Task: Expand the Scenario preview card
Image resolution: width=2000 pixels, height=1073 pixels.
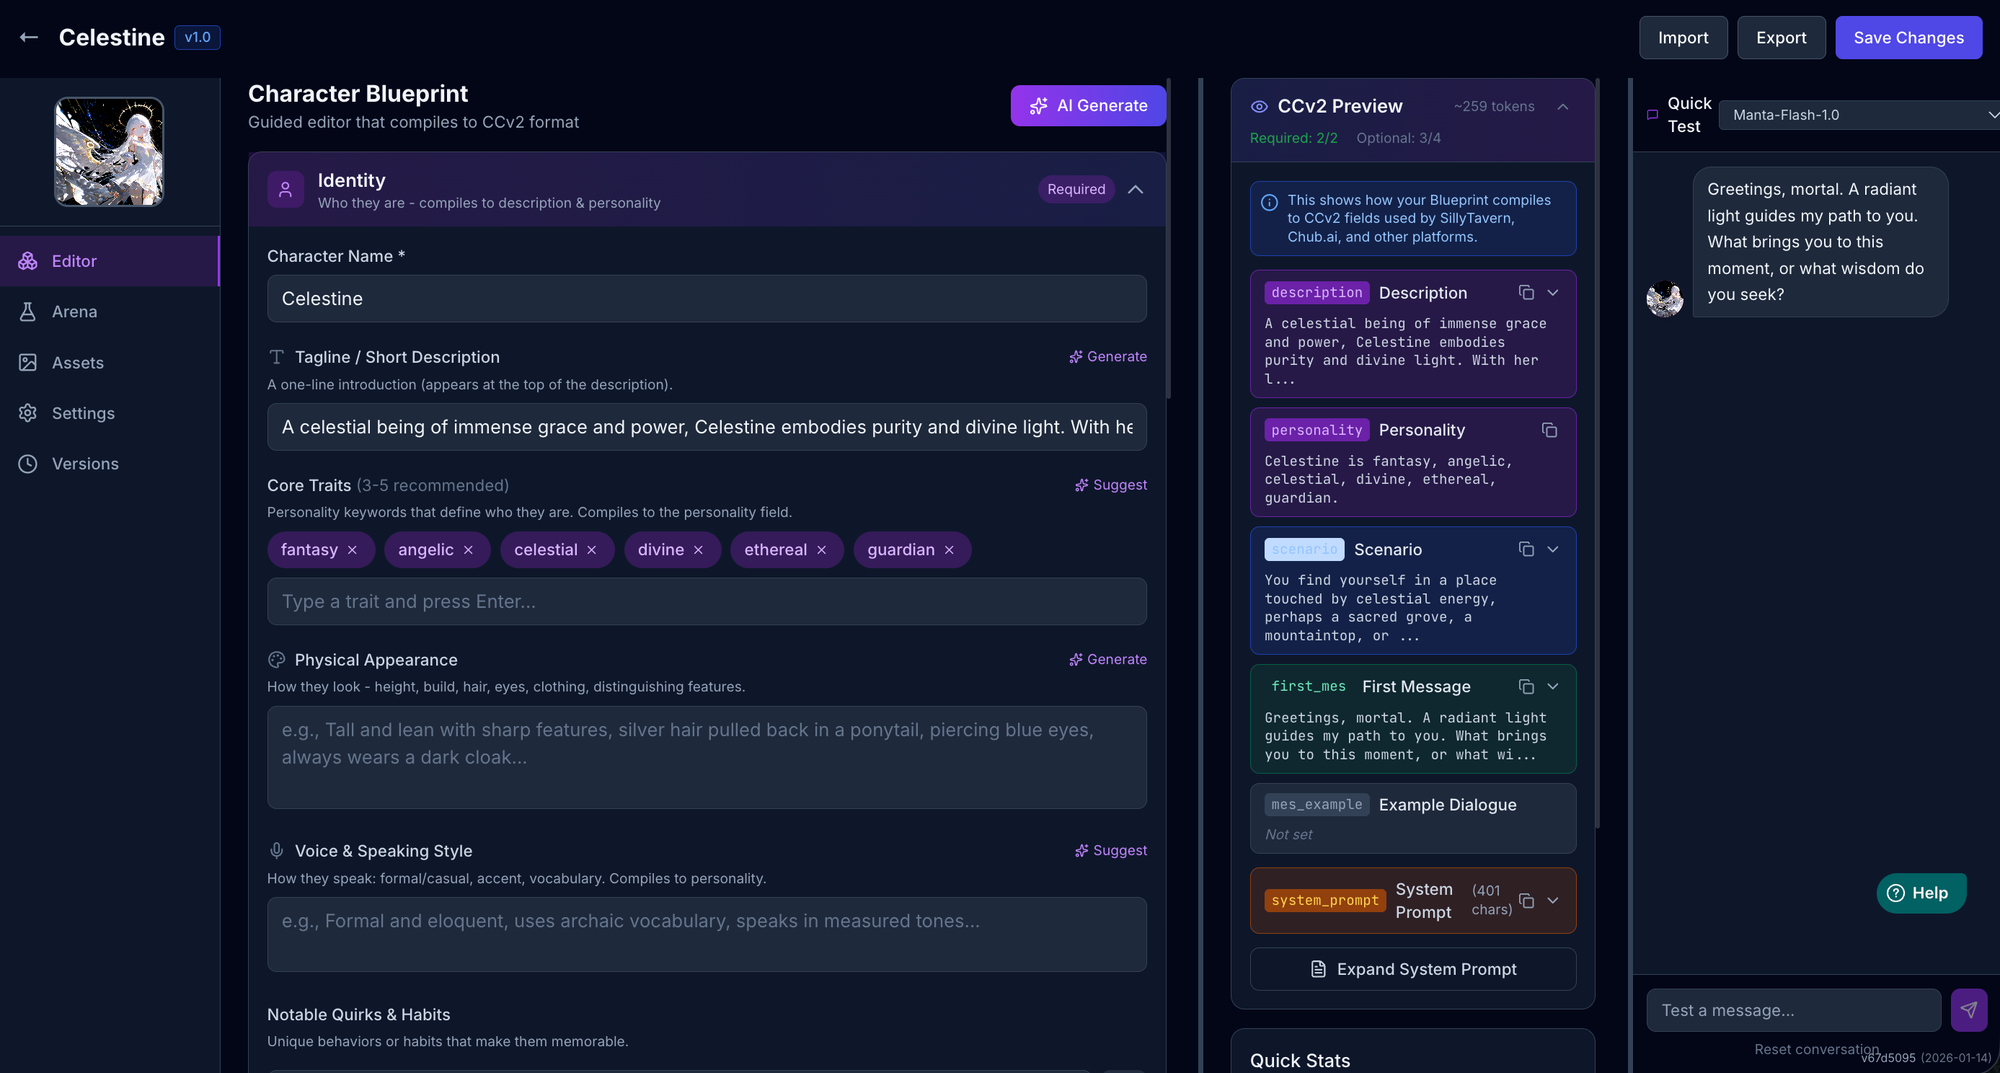Action: pos(1553,549)
